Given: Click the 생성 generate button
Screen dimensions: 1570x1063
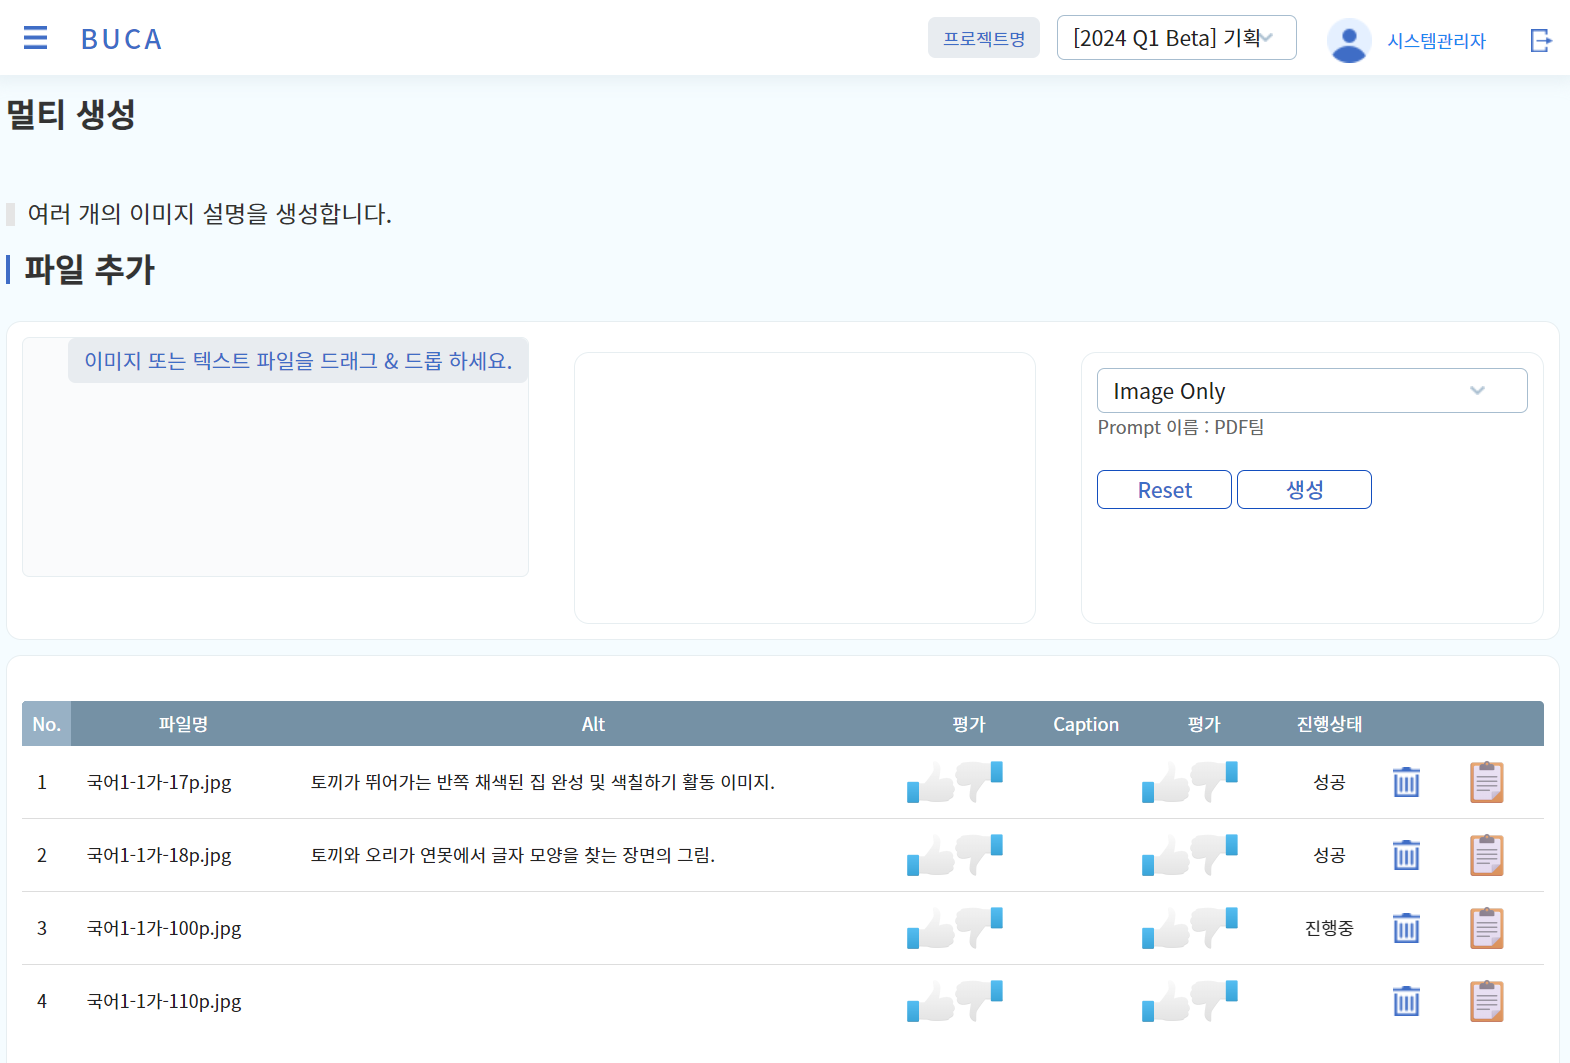Looking at the screenshot, I should pyautogui.click(x=1303, y=490).
